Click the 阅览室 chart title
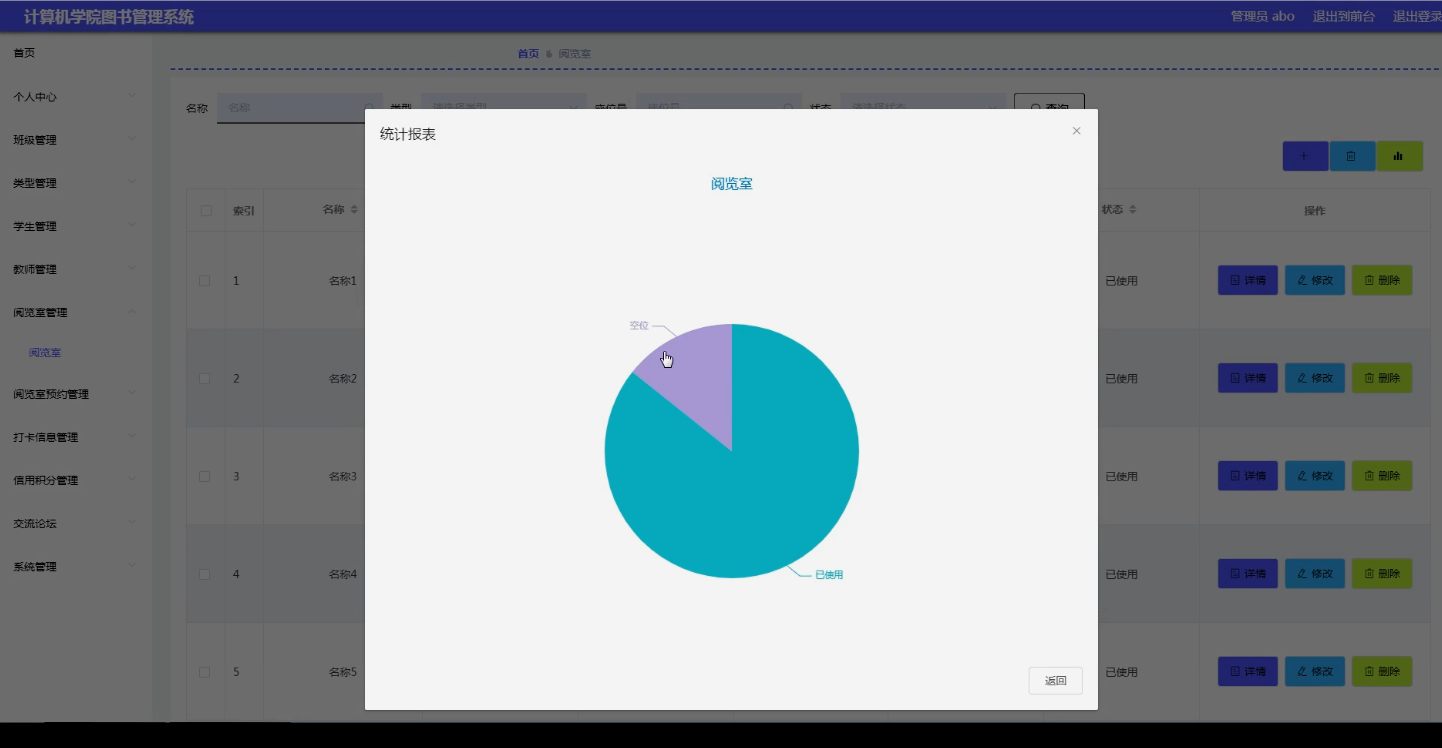Viewport: 1442px width, 748px height. click(x=732, y=184)
